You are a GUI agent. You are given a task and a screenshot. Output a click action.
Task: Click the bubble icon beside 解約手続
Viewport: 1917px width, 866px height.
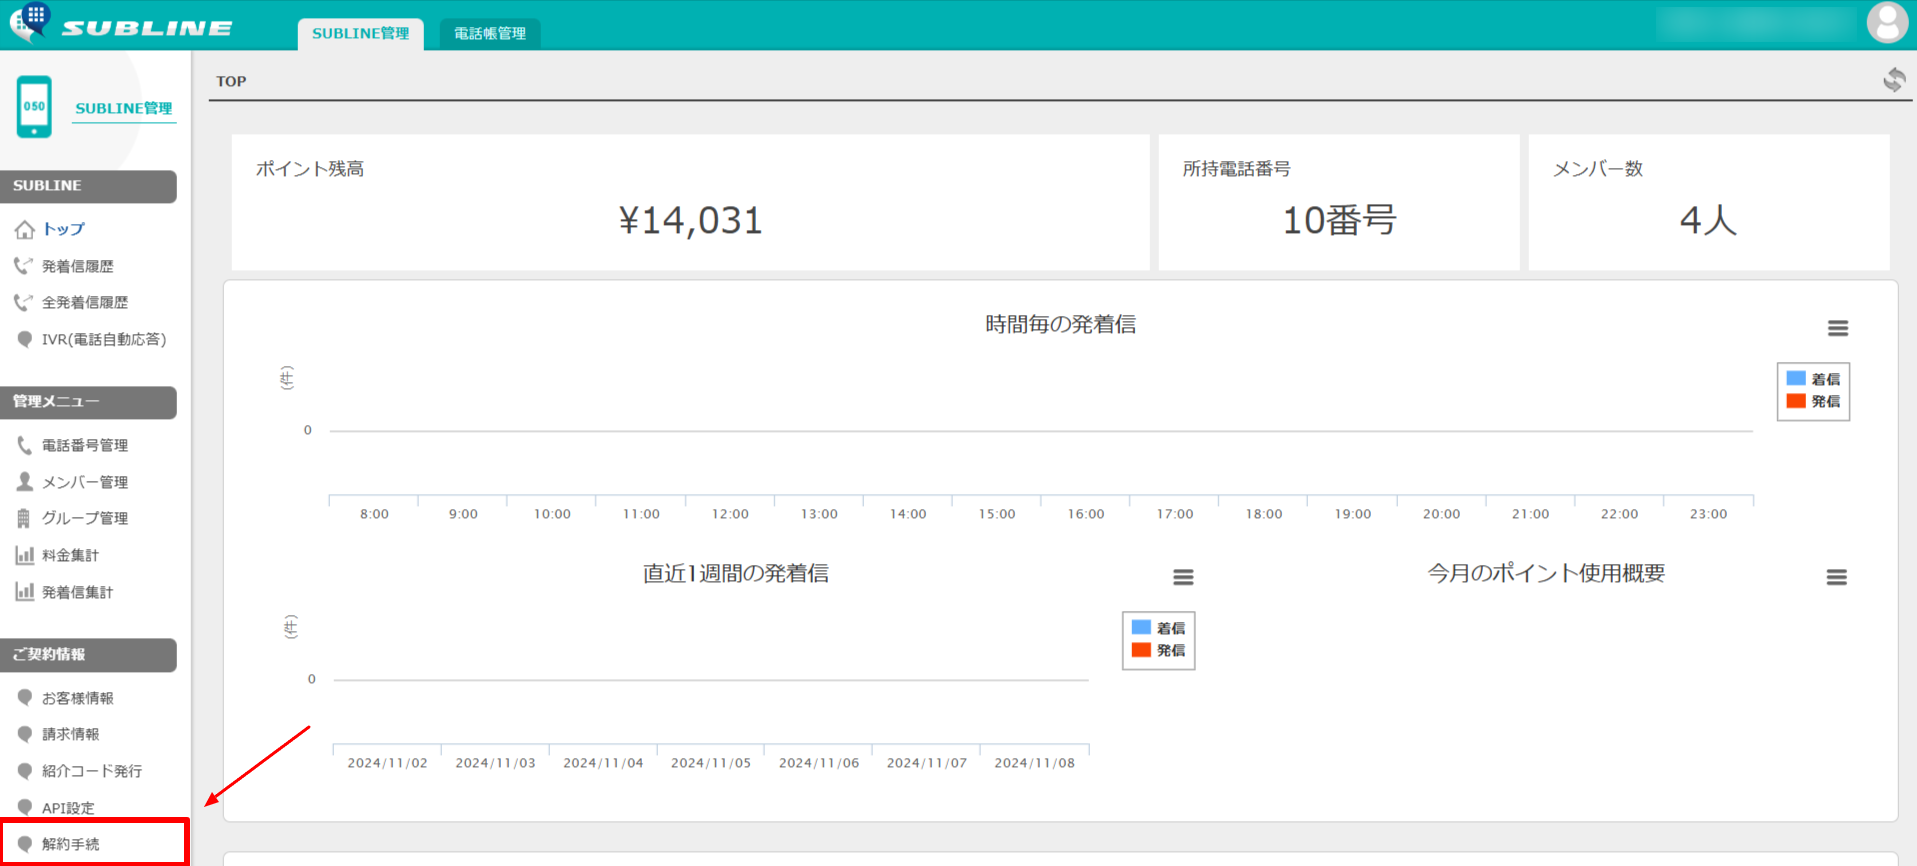pyautogui.click(x=25, y=844)
